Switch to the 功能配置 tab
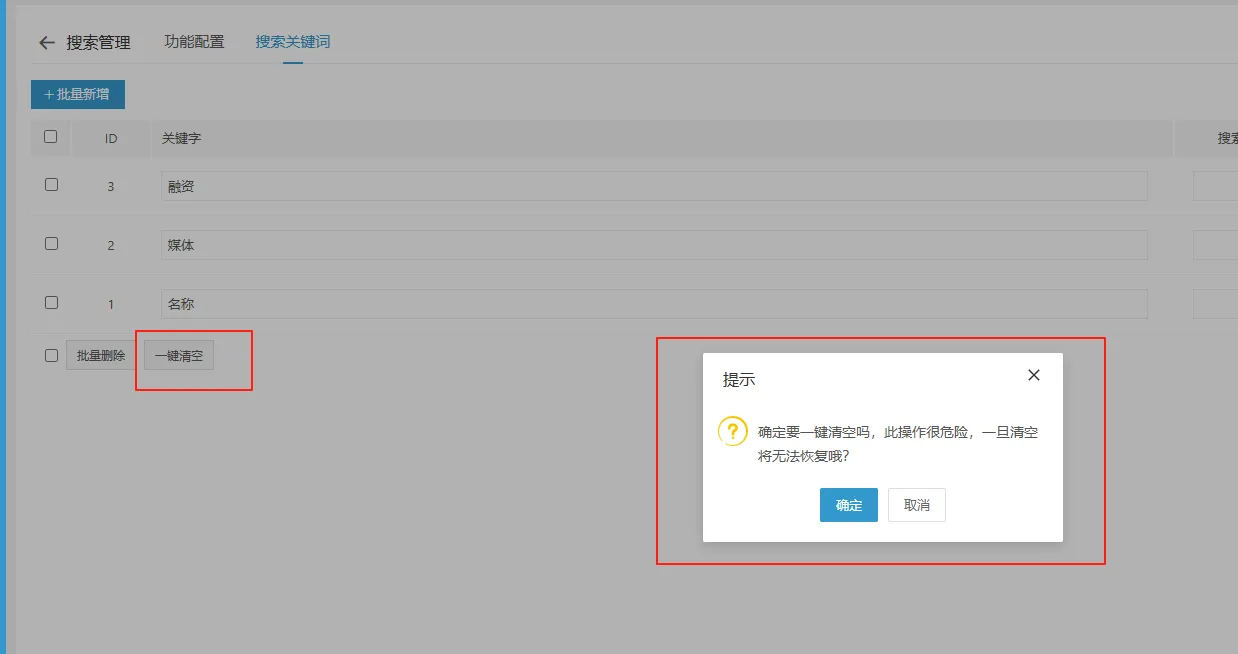The height and width of the screenshot is (654, 1238). pos(194,42)
